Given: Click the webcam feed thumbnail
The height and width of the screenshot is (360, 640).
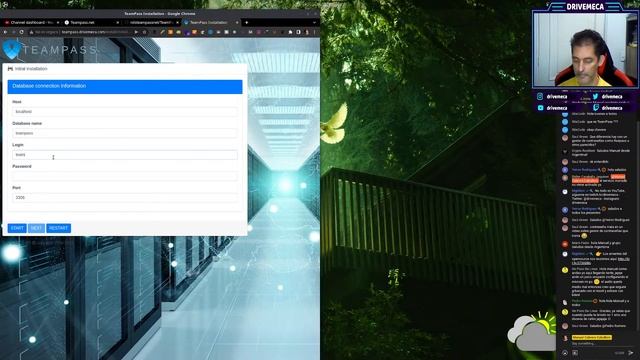Looking at the screenshot, I should pyautogui.click(x=584, y=49).
